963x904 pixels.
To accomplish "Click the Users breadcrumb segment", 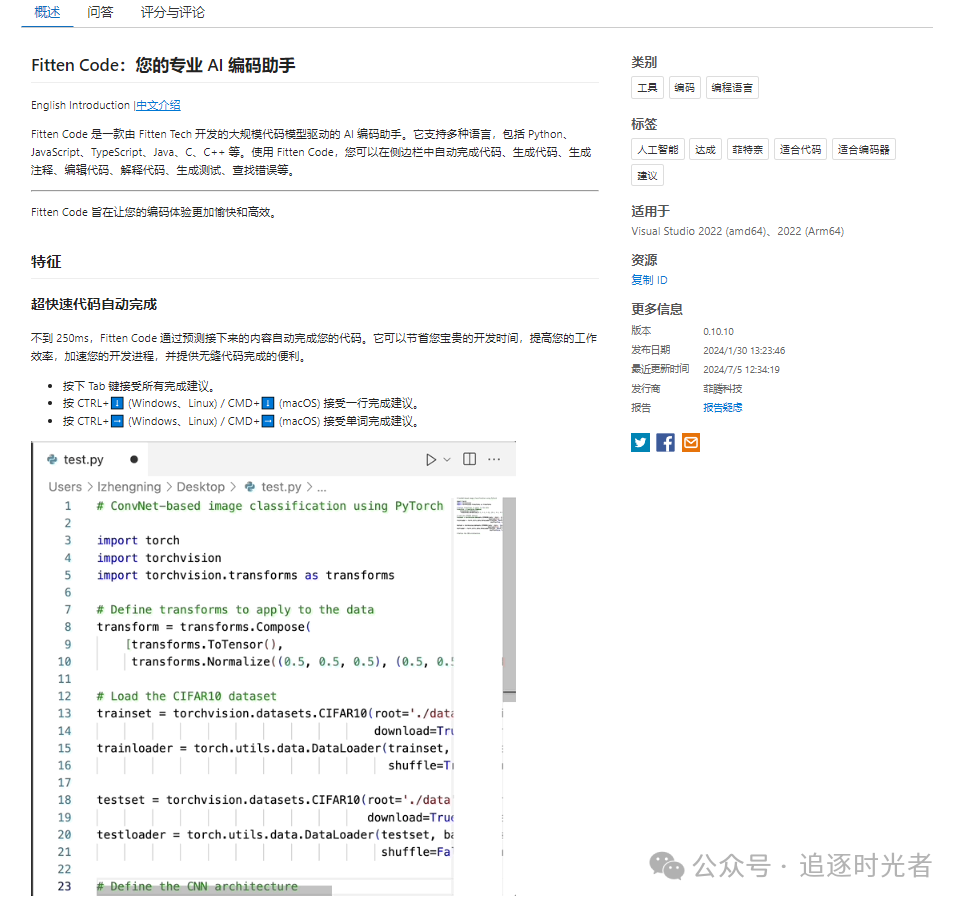I will pos(65,487).
